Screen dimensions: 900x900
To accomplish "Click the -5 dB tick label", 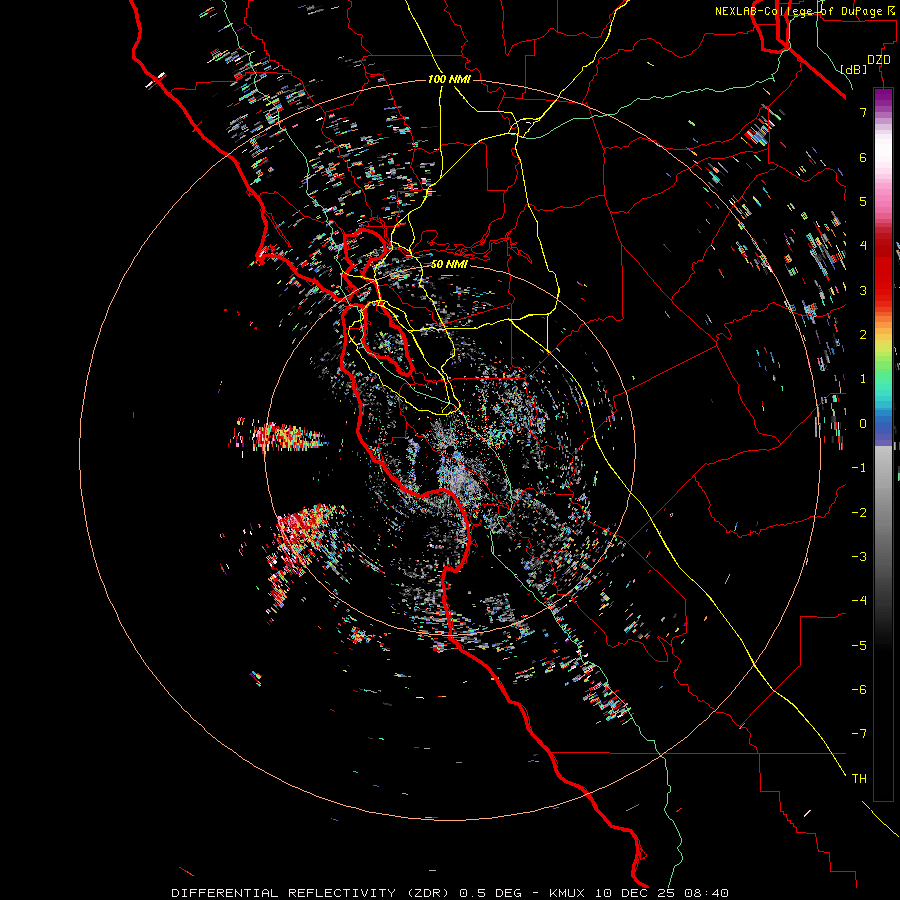I will click(x=859, y=646).
